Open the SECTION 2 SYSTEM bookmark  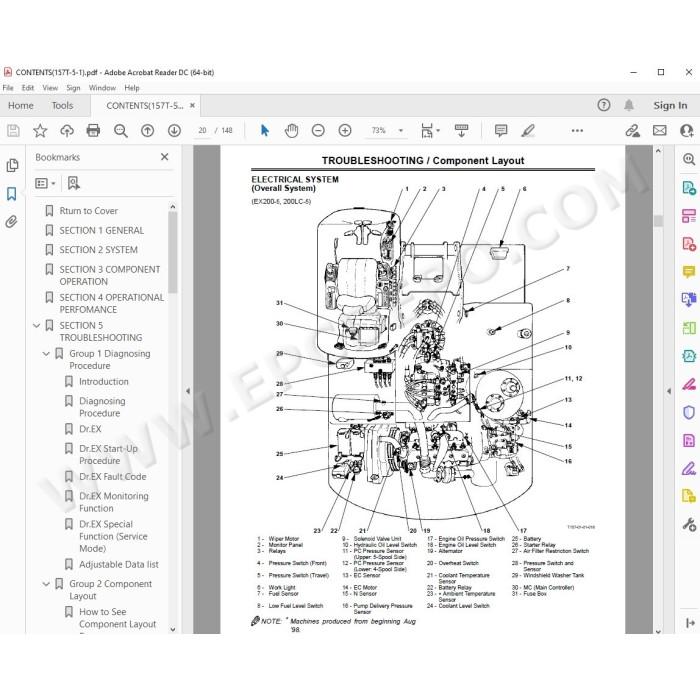click(x=98, y=250)
